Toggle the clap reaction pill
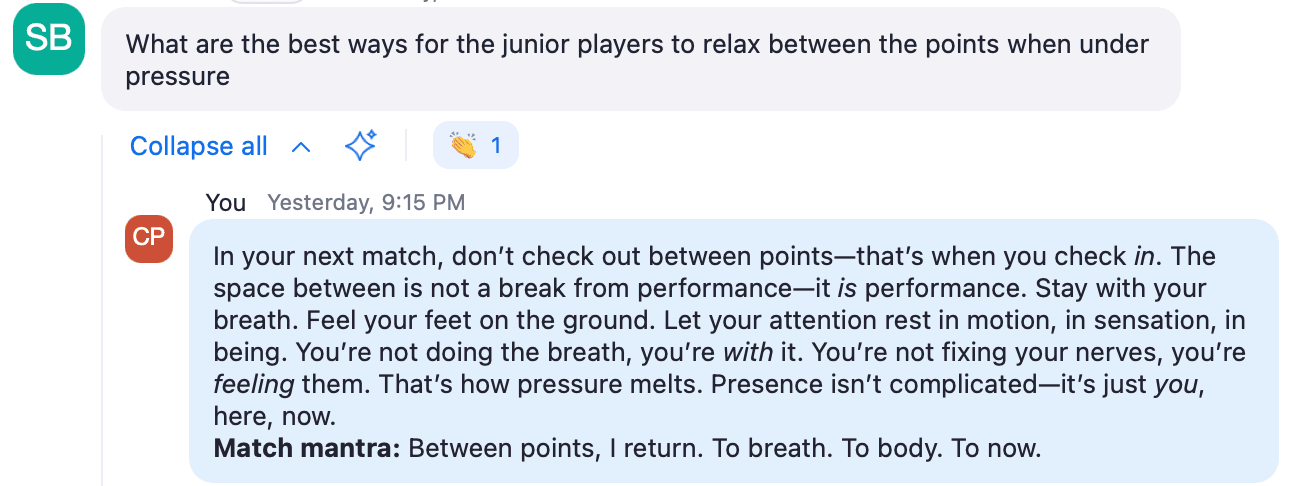 (476, 146)
